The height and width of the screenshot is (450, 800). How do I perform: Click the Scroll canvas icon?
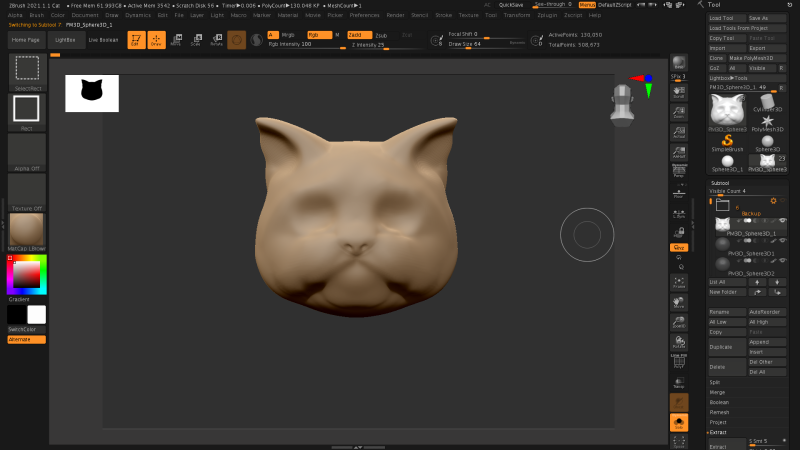coord(679,93)
